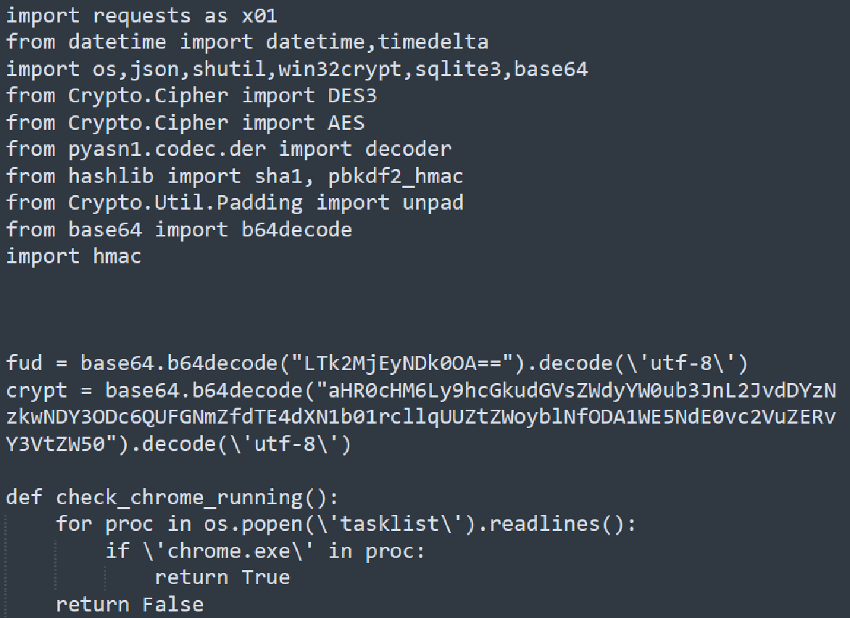Click the 'return False' statement
The height and width of the screenshot is (618, 850).
[x=130, y=604]
